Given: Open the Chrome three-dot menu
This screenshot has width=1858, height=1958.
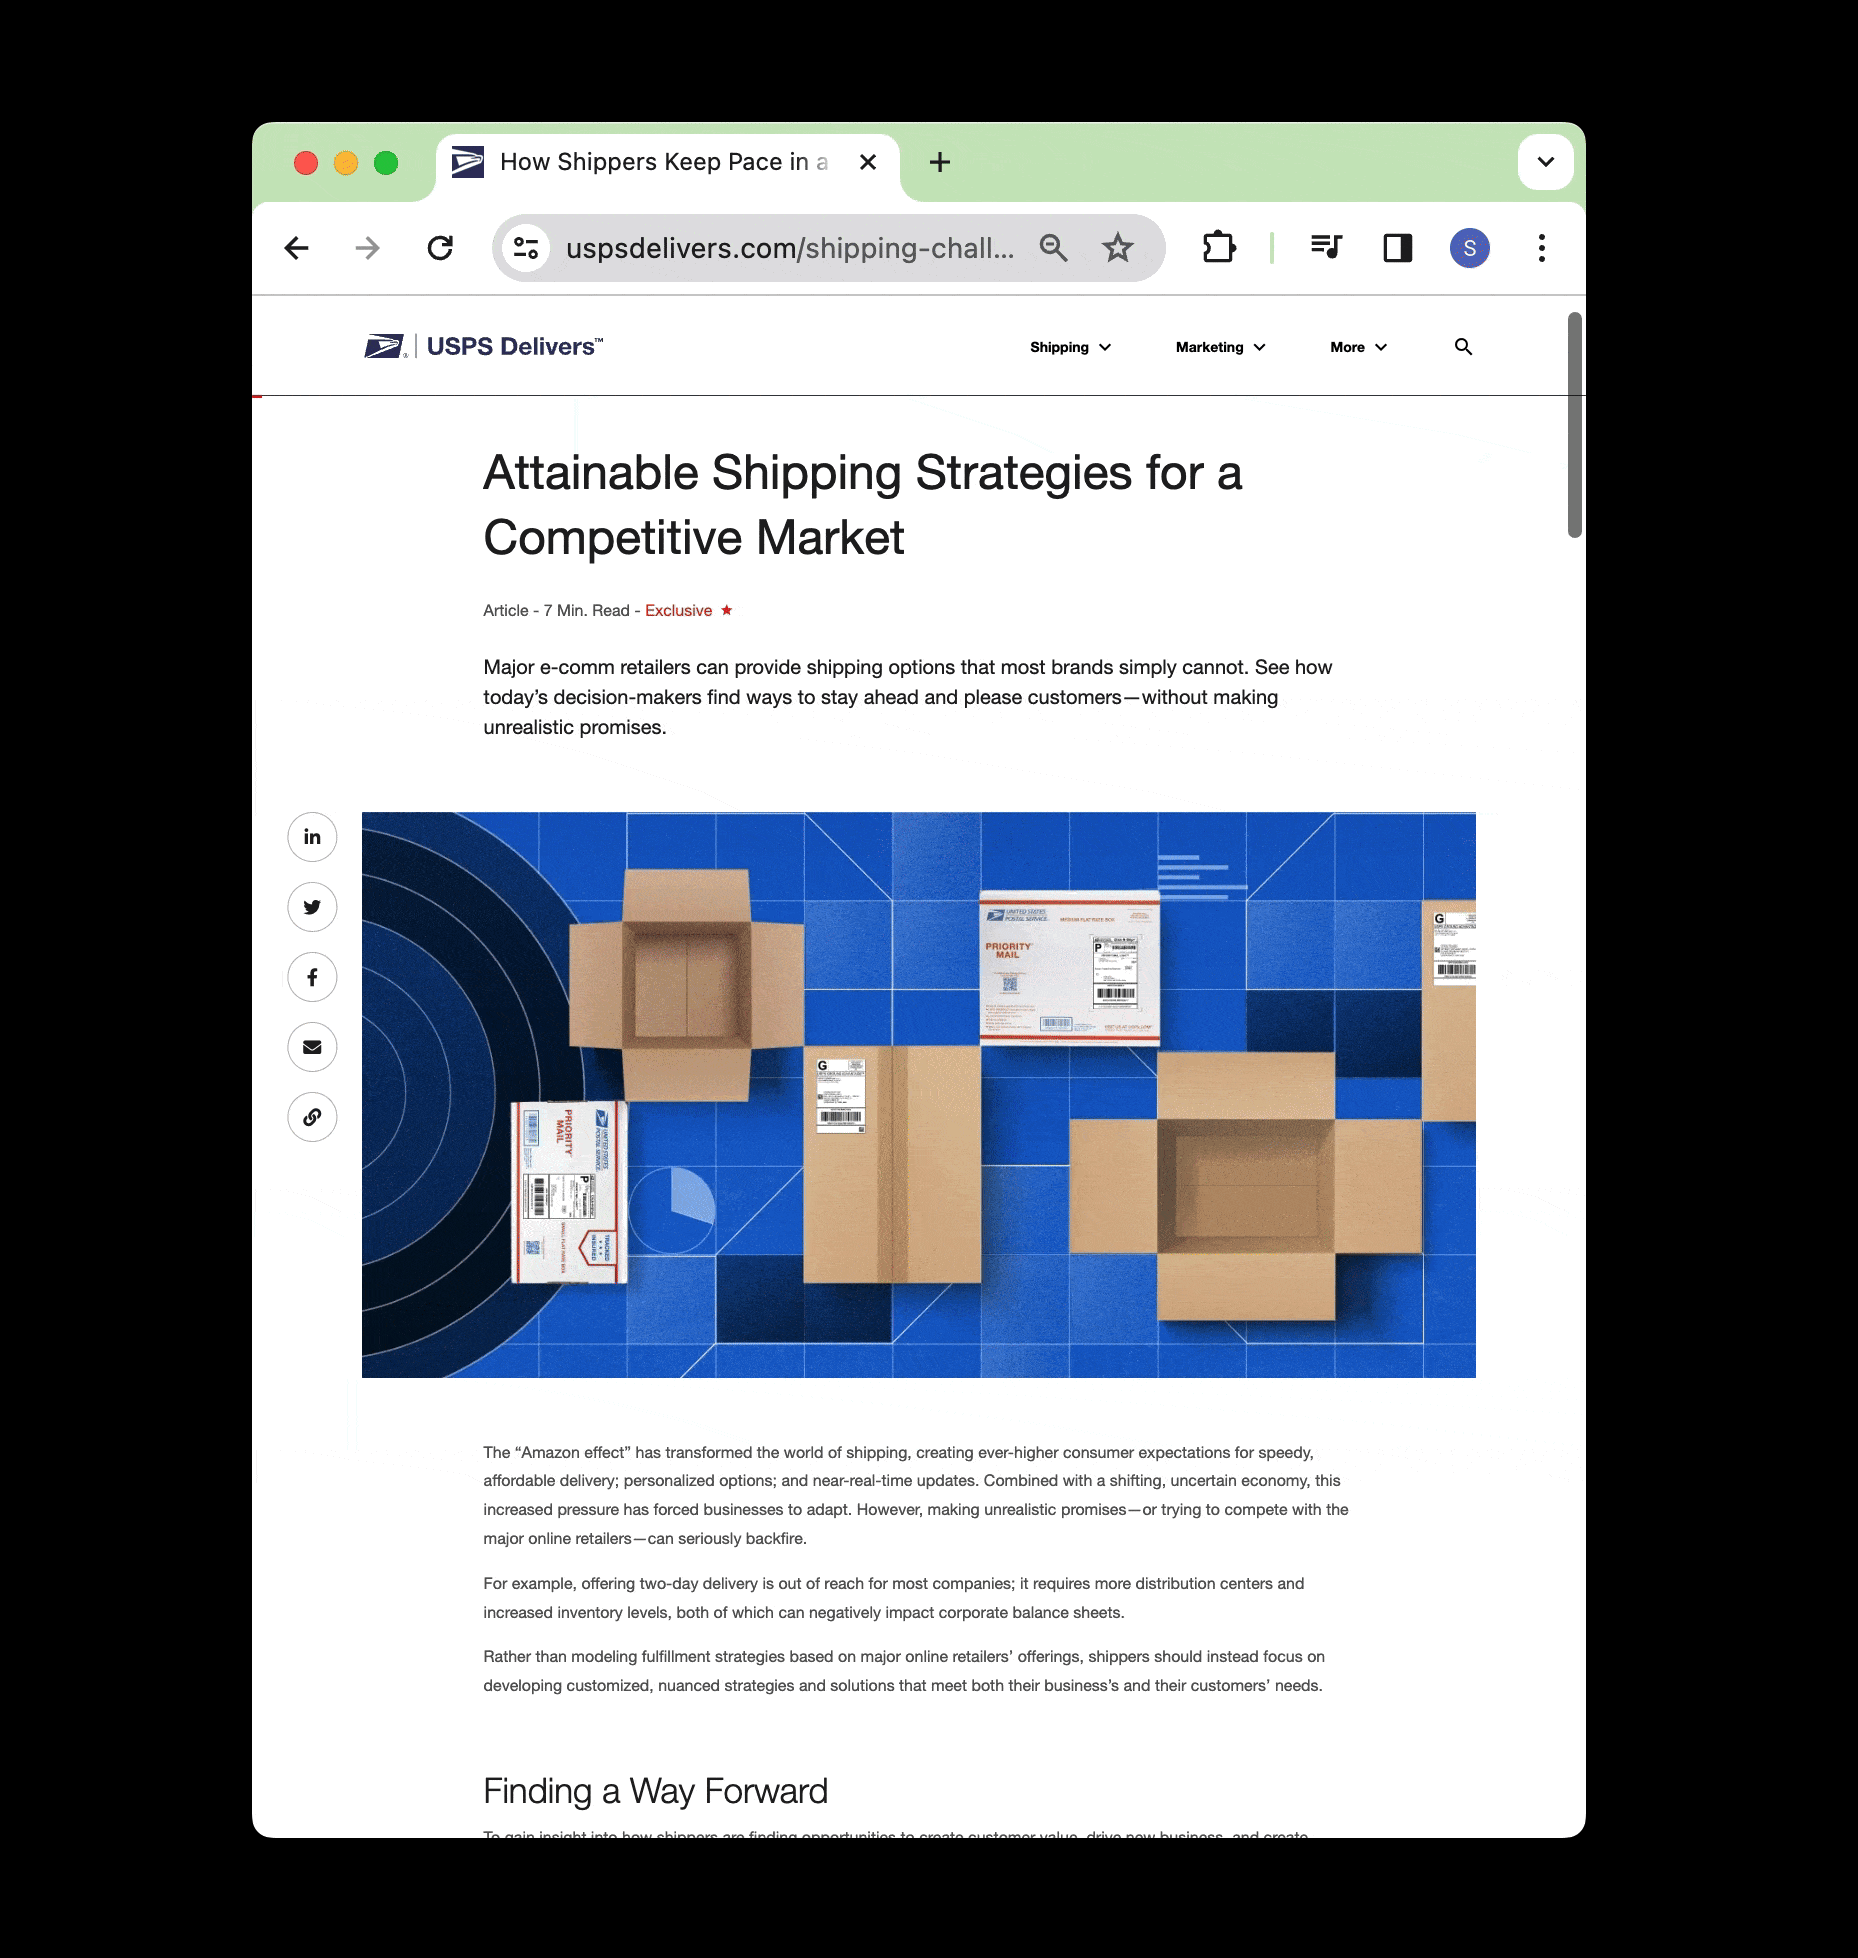Looking at the screenshot, I should tap(1542, 248).
